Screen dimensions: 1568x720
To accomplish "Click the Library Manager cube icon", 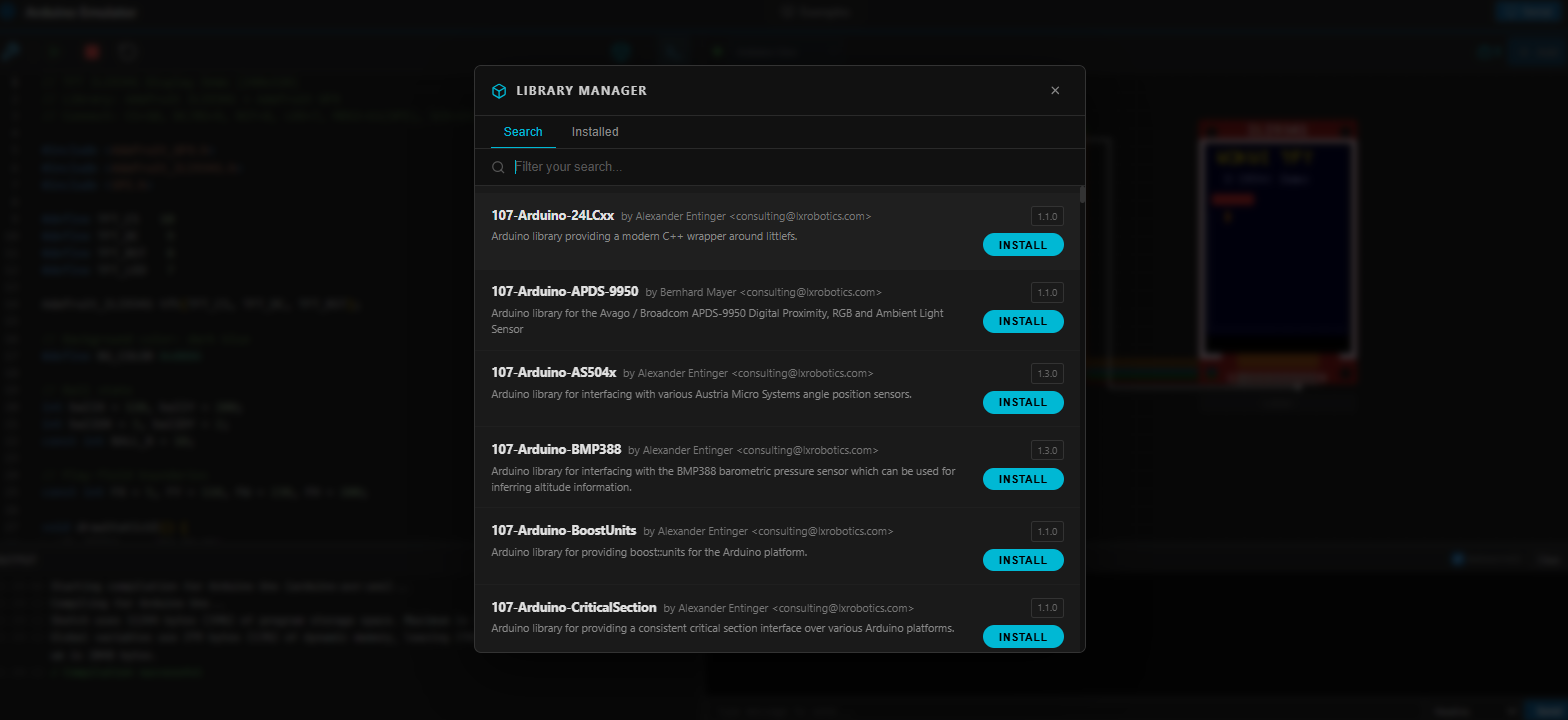I will click(x=498, y=91).
